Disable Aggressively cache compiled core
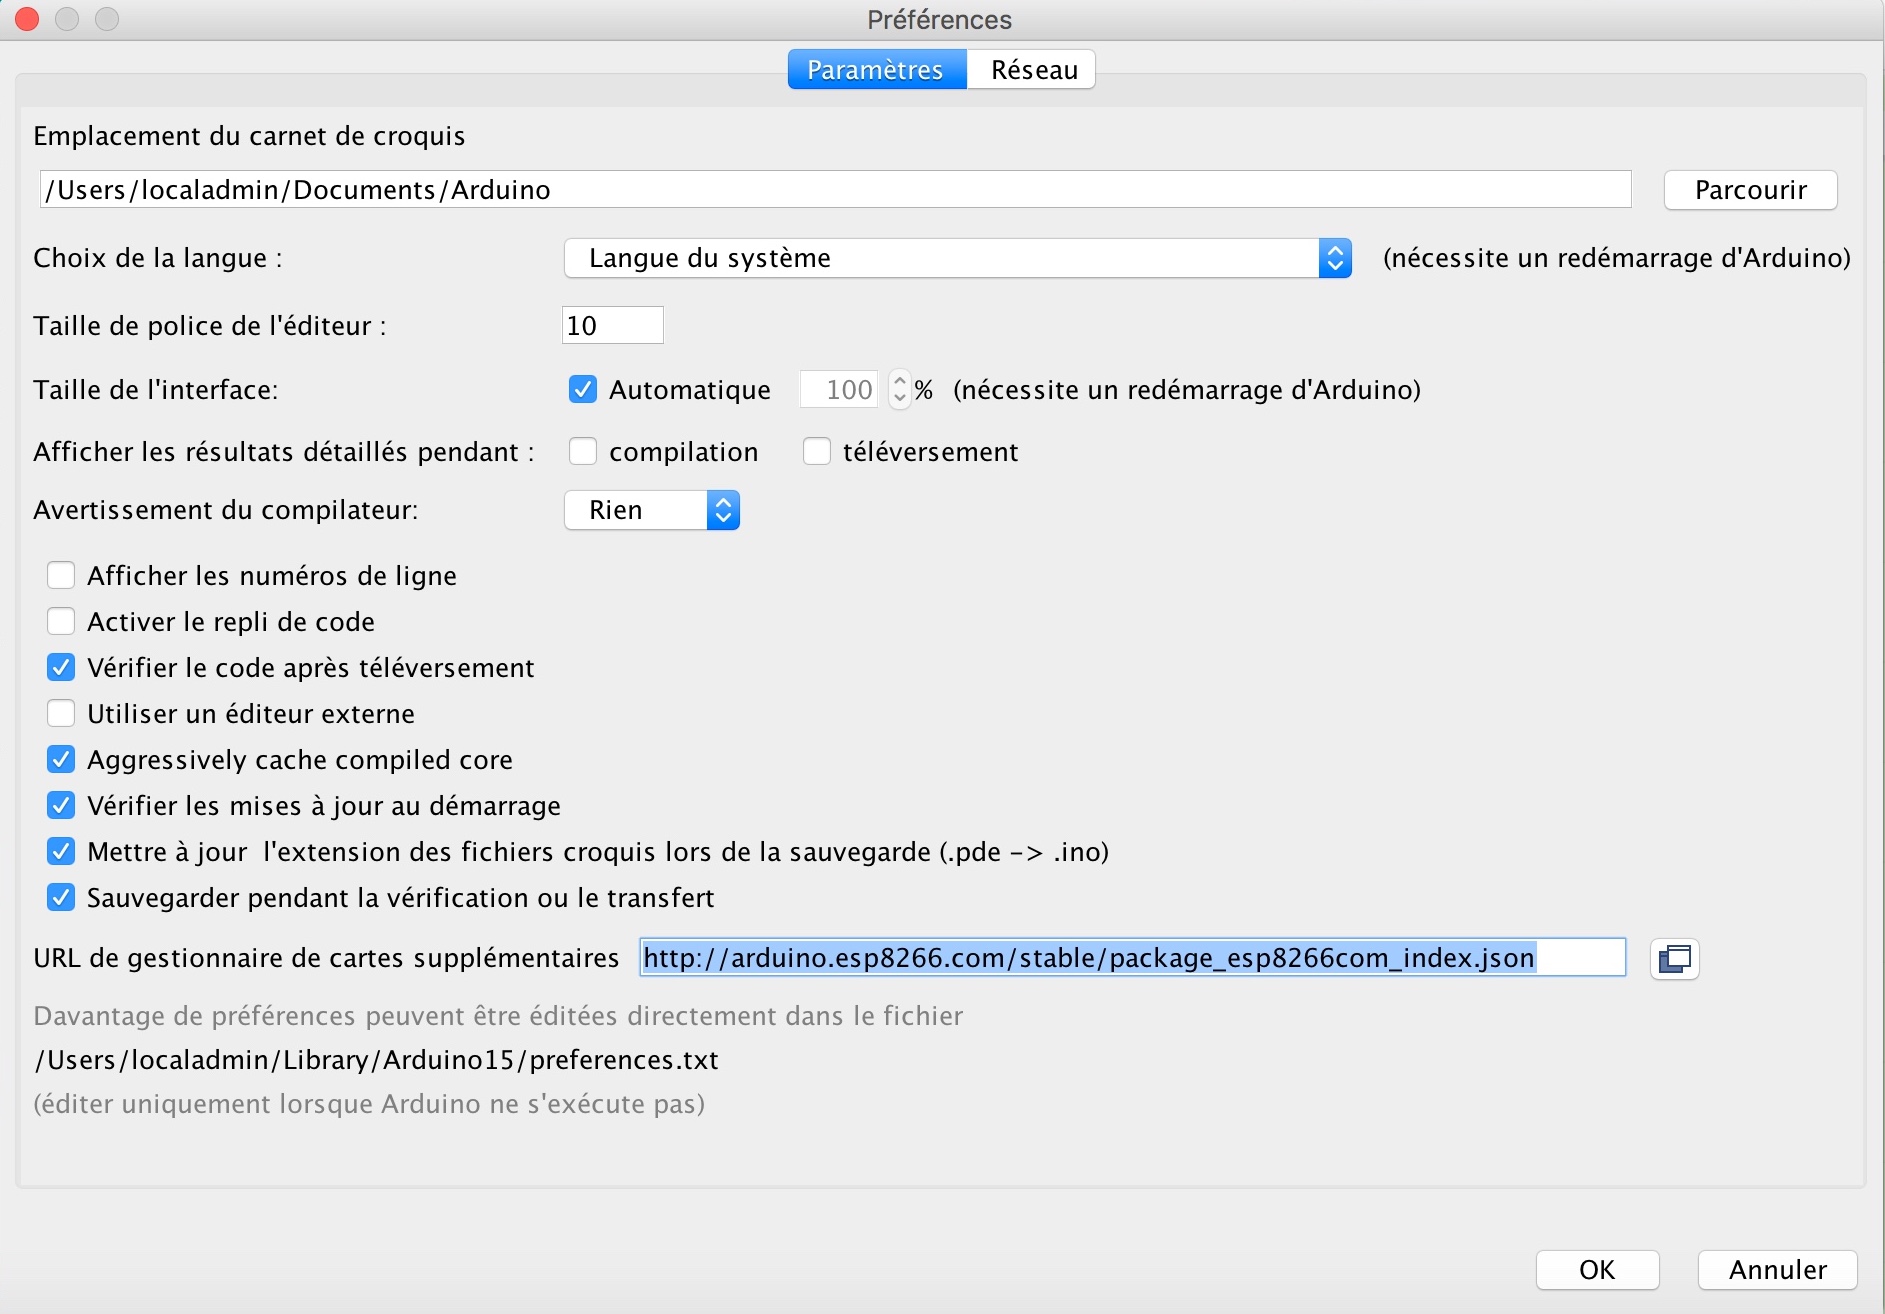1885x1314 pixels. tap(61, 760)
